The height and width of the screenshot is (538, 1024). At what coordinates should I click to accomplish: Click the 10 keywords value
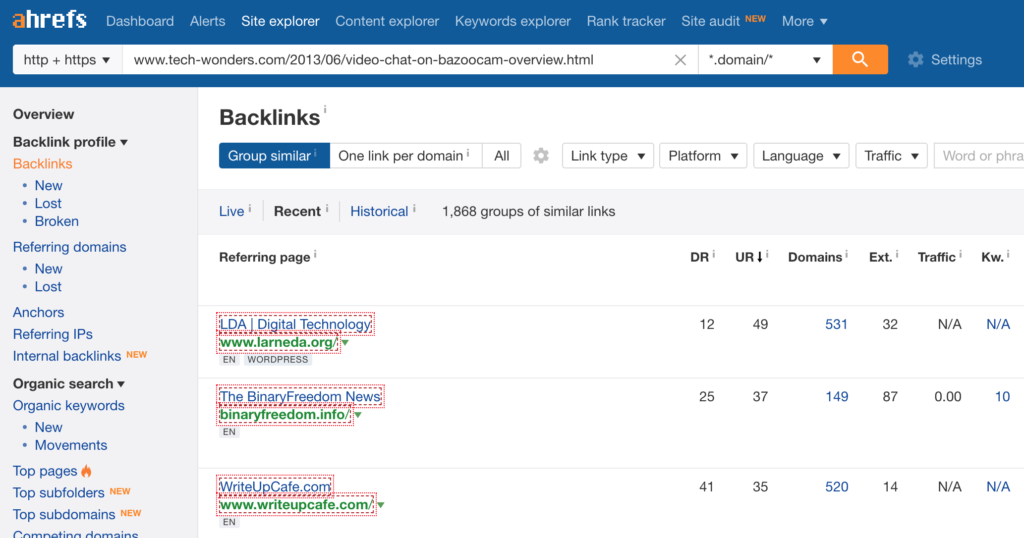[x=1002, y=396]
